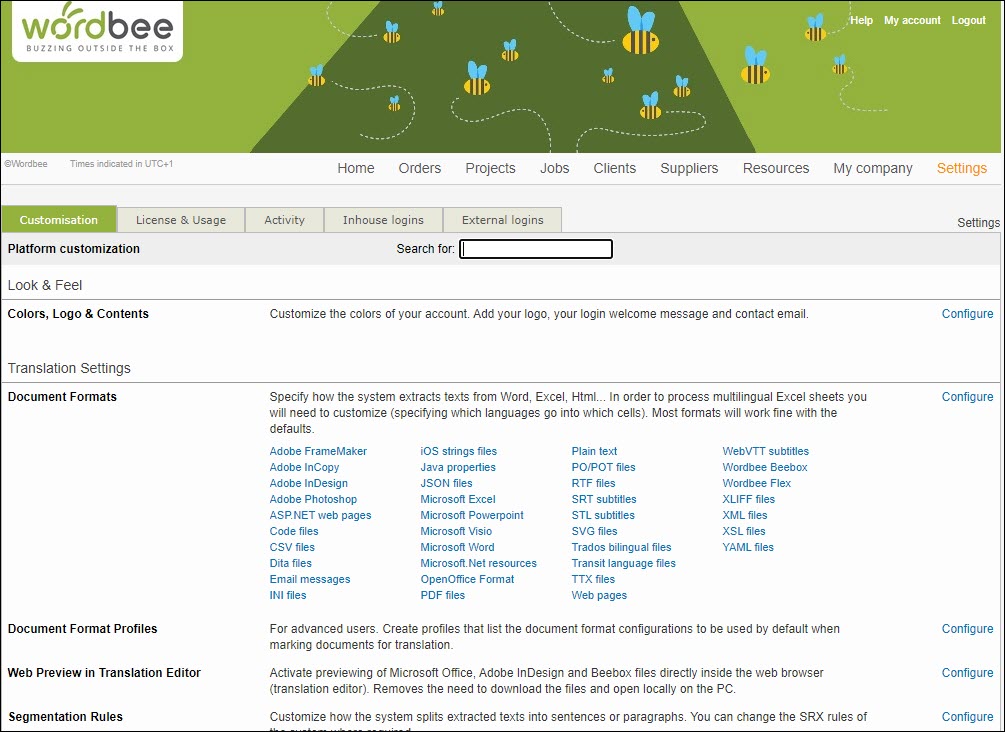Image resolution: width=1005 pixels, height=732 pixels.
Task: Focus the Search for input field
Action: pos(536,249)
